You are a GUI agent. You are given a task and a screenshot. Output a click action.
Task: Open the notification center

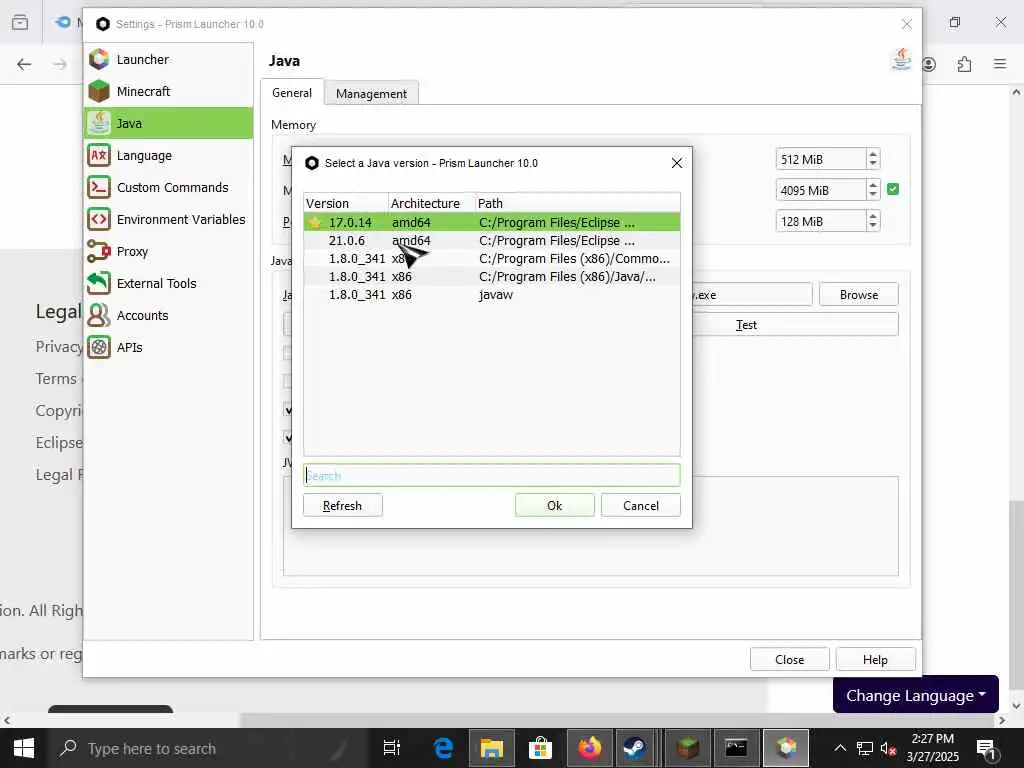pos(985,748)
